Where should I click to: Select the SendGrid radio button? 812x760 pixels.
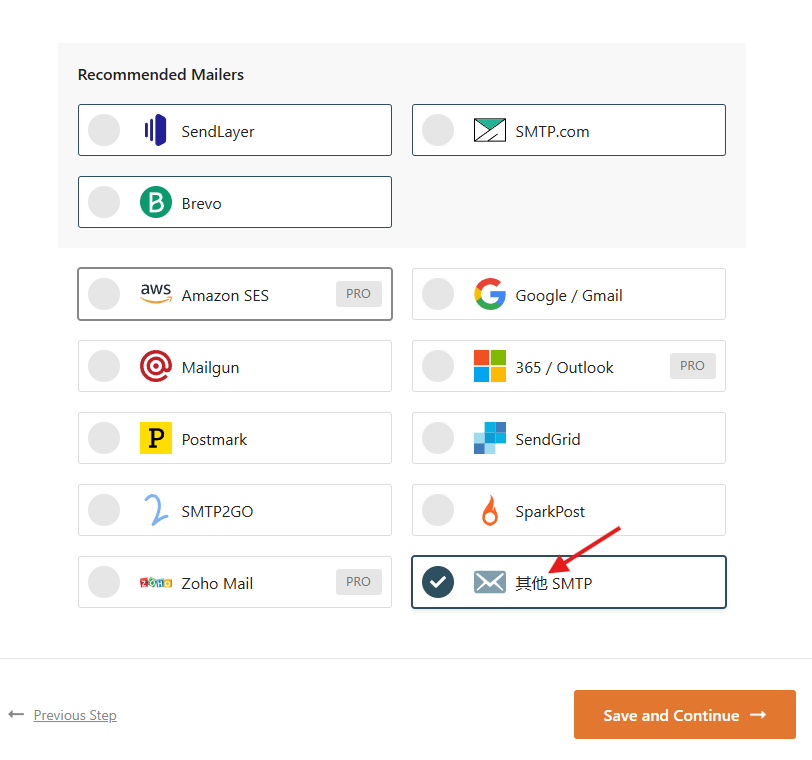(438, 438)
